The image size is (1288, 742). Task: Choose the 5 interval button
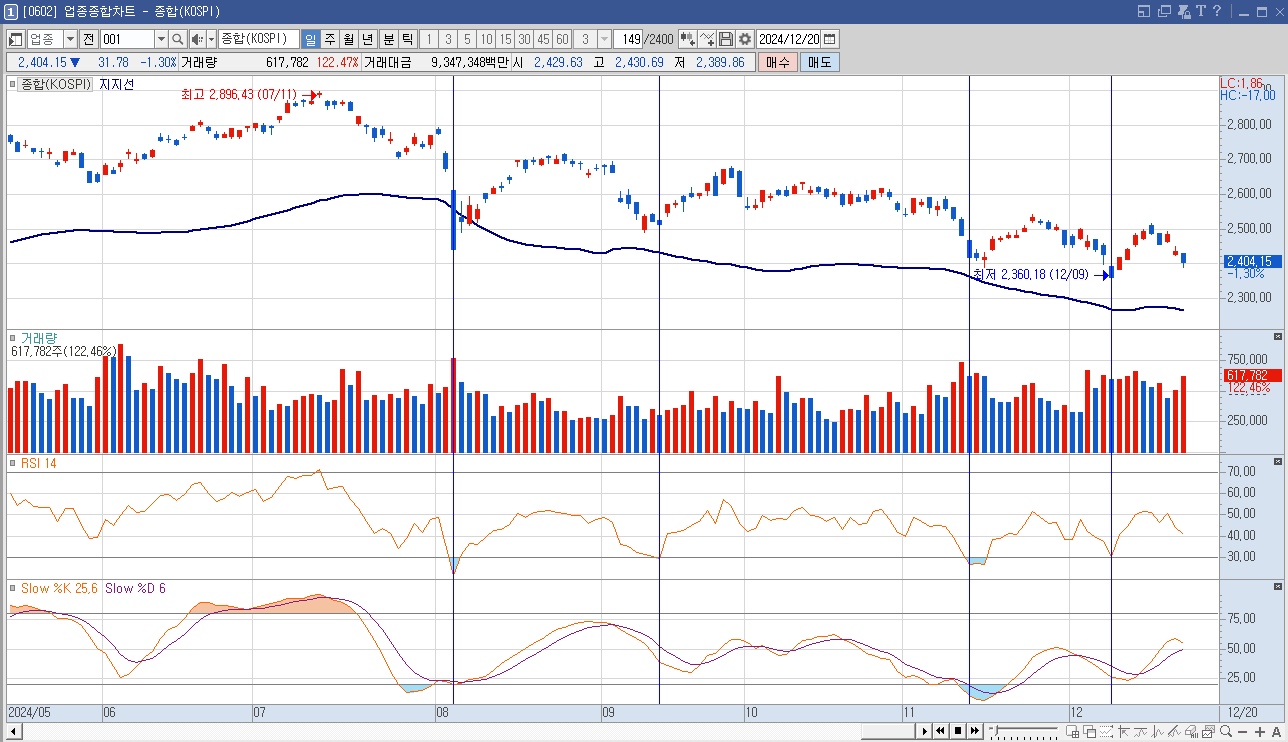(x=467, y=39)
